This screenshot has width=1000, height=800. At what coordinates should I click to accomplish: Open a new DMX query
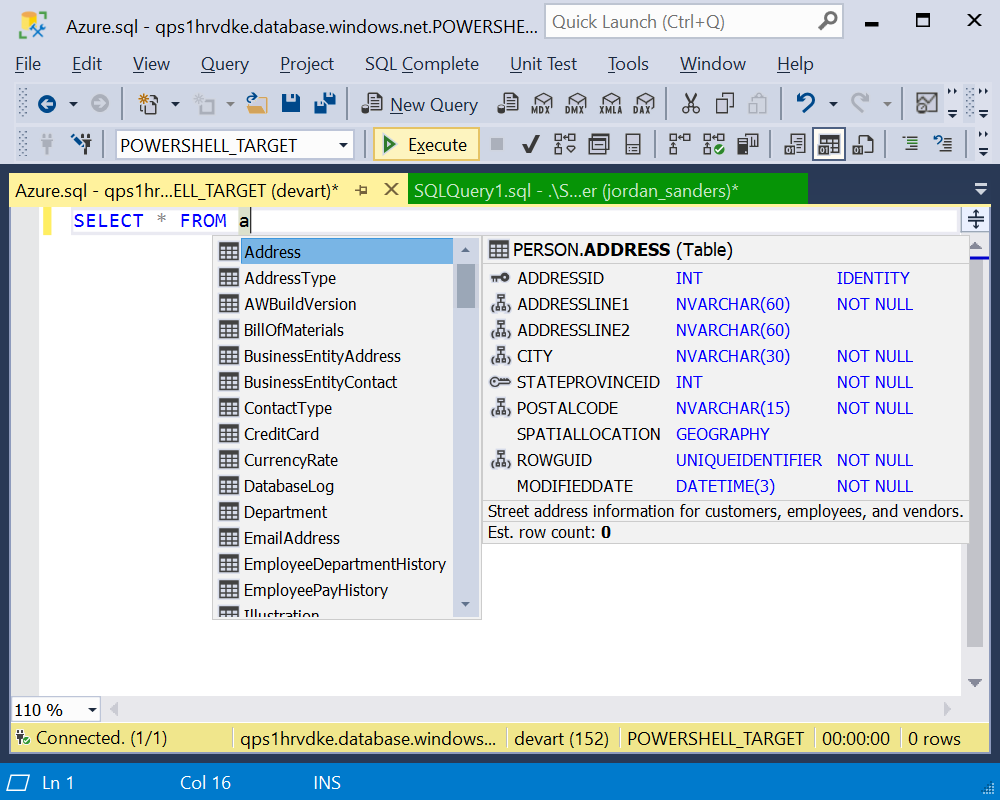[x=576, y=103]
